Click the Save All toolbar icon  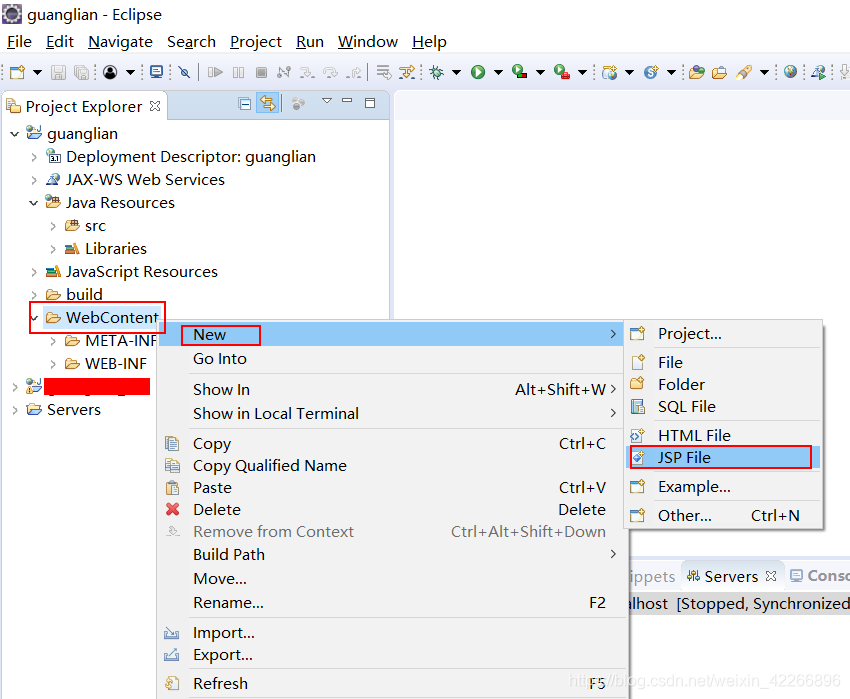81,72
